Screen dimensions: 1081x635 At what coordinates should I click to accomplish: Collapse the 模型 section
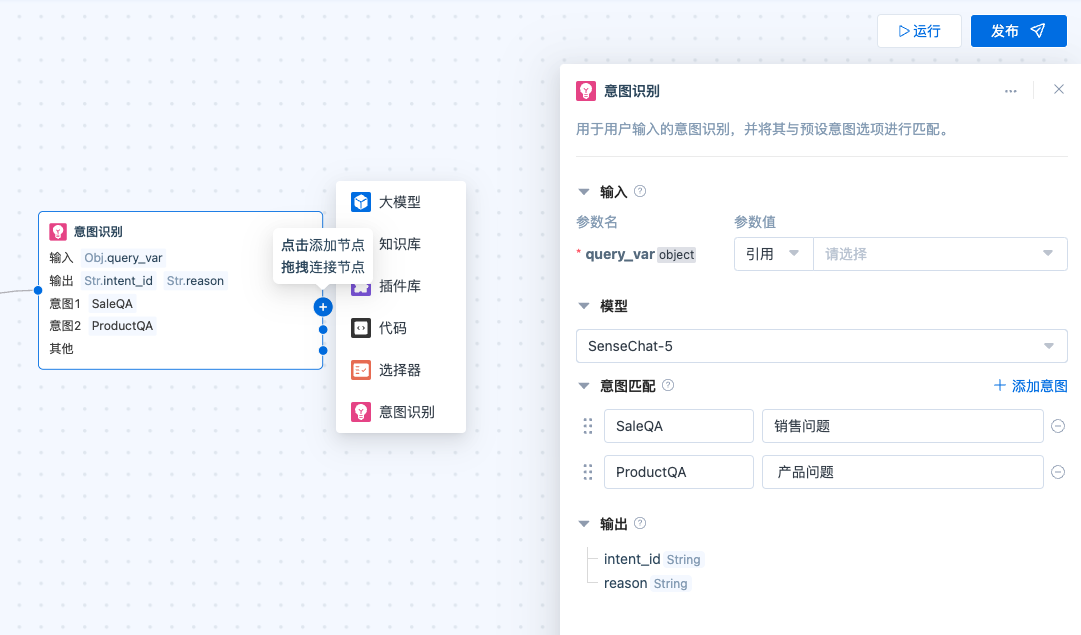[x=584, y=306]
